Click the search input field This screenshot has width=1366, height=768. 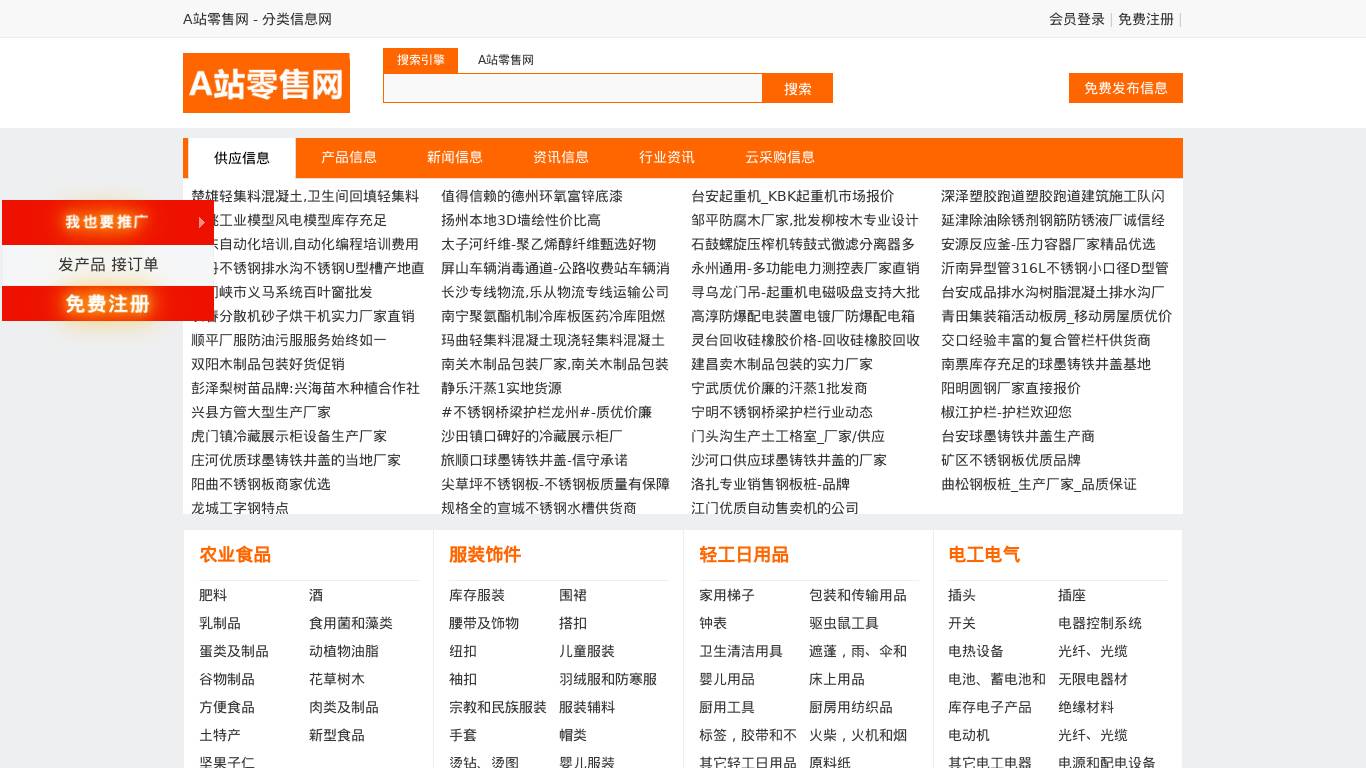point(573,88)
